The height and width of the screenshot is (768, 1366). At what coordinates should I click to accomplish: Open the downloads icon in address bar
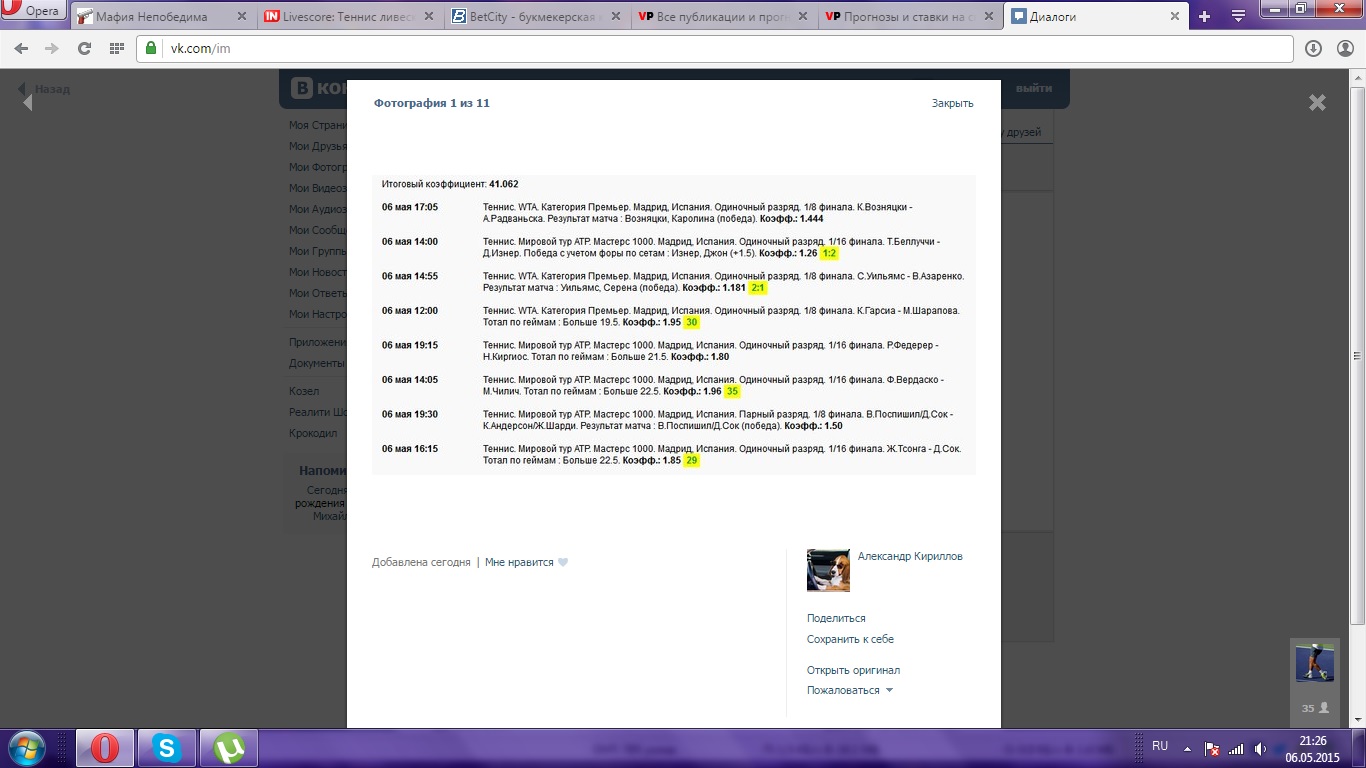pos(1314,49)
